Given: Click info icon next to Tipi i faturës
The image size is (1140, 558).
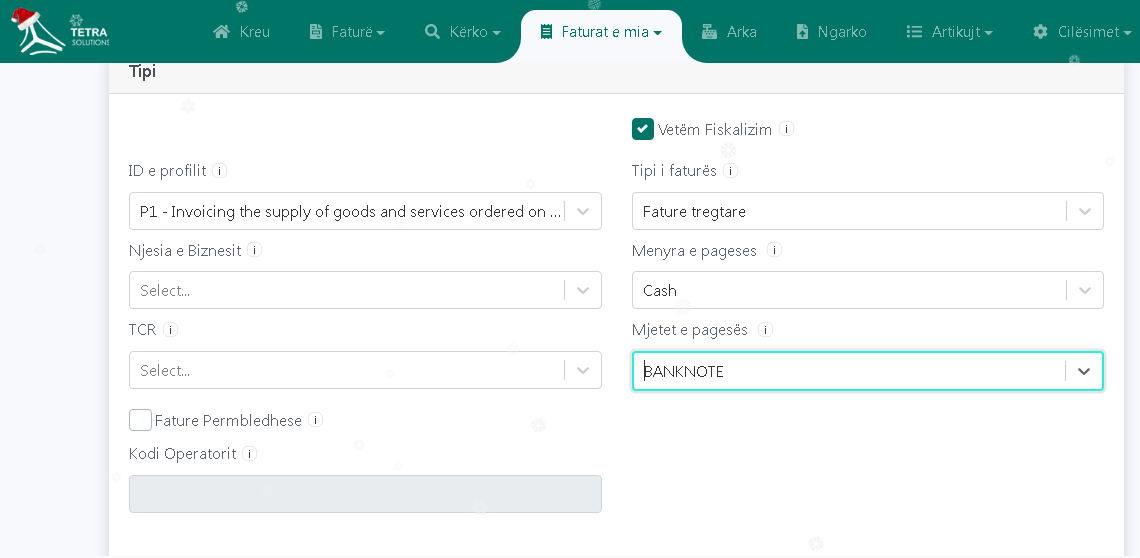Looking at the screenshot, I should [x=731, y=171].
